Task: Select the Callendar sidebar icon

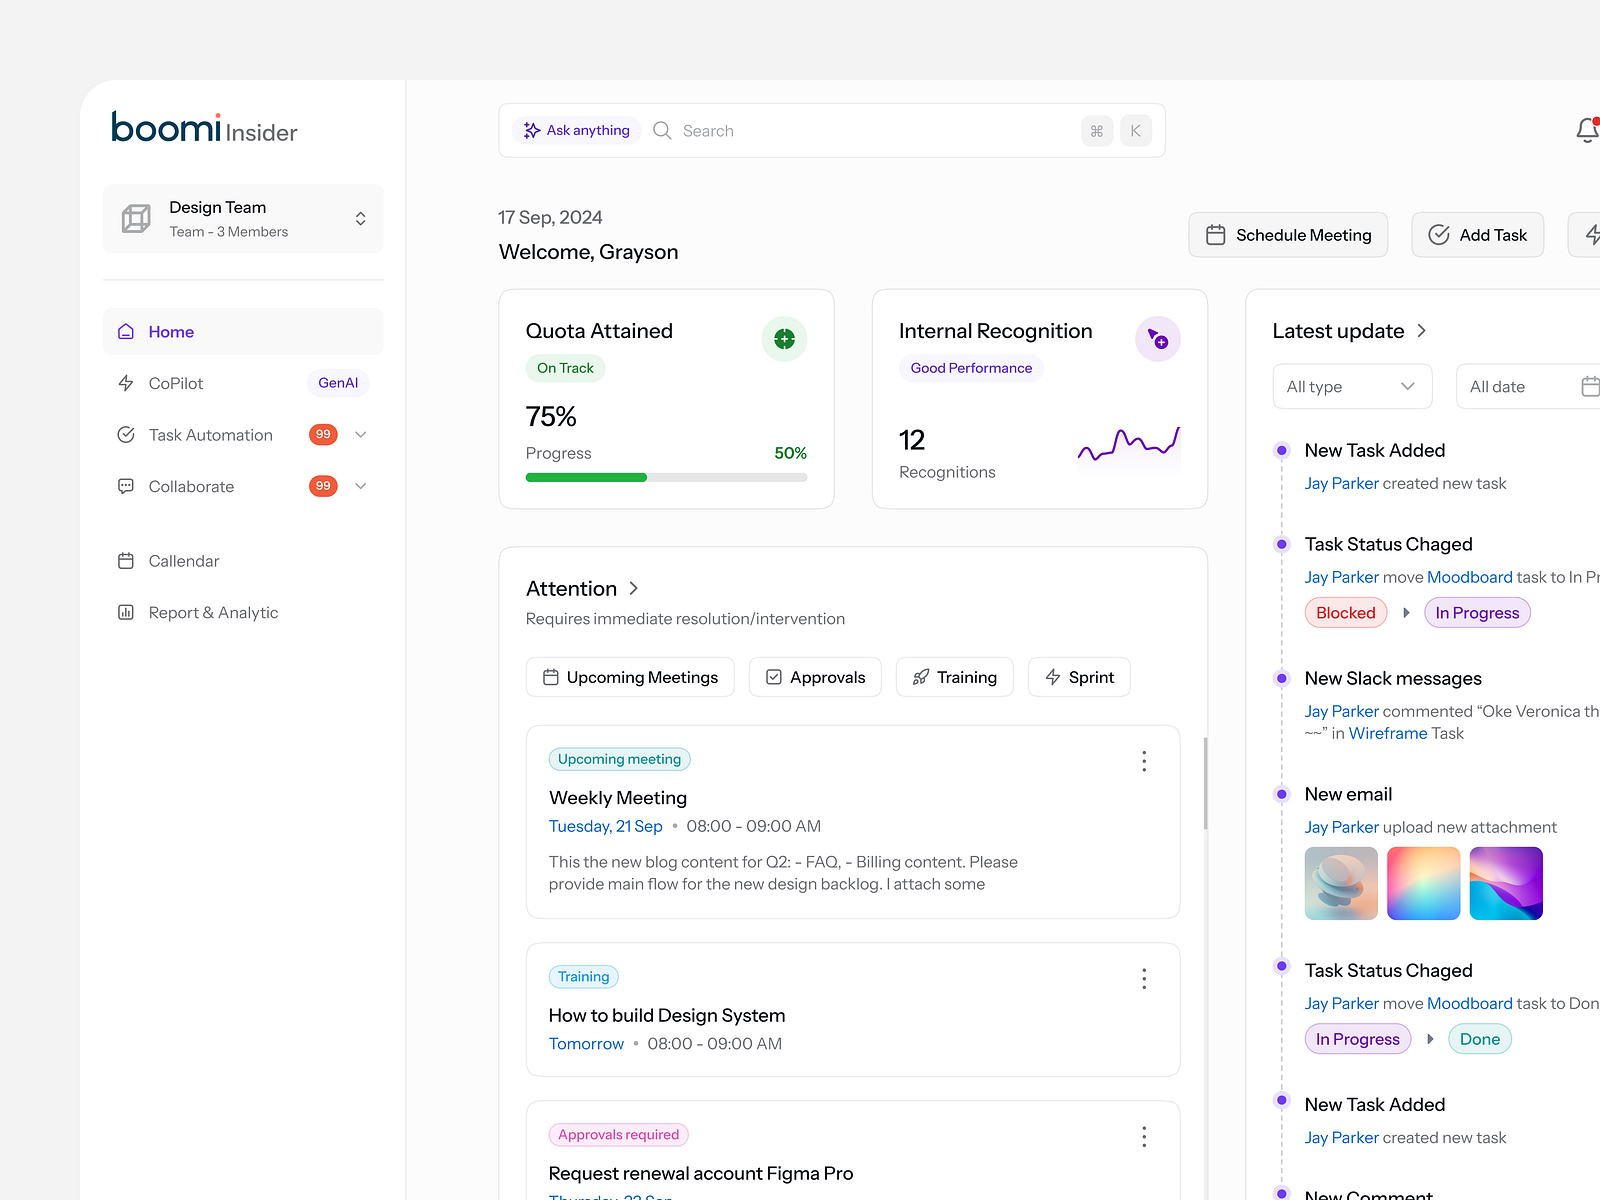Action: [x=126, y=561]
